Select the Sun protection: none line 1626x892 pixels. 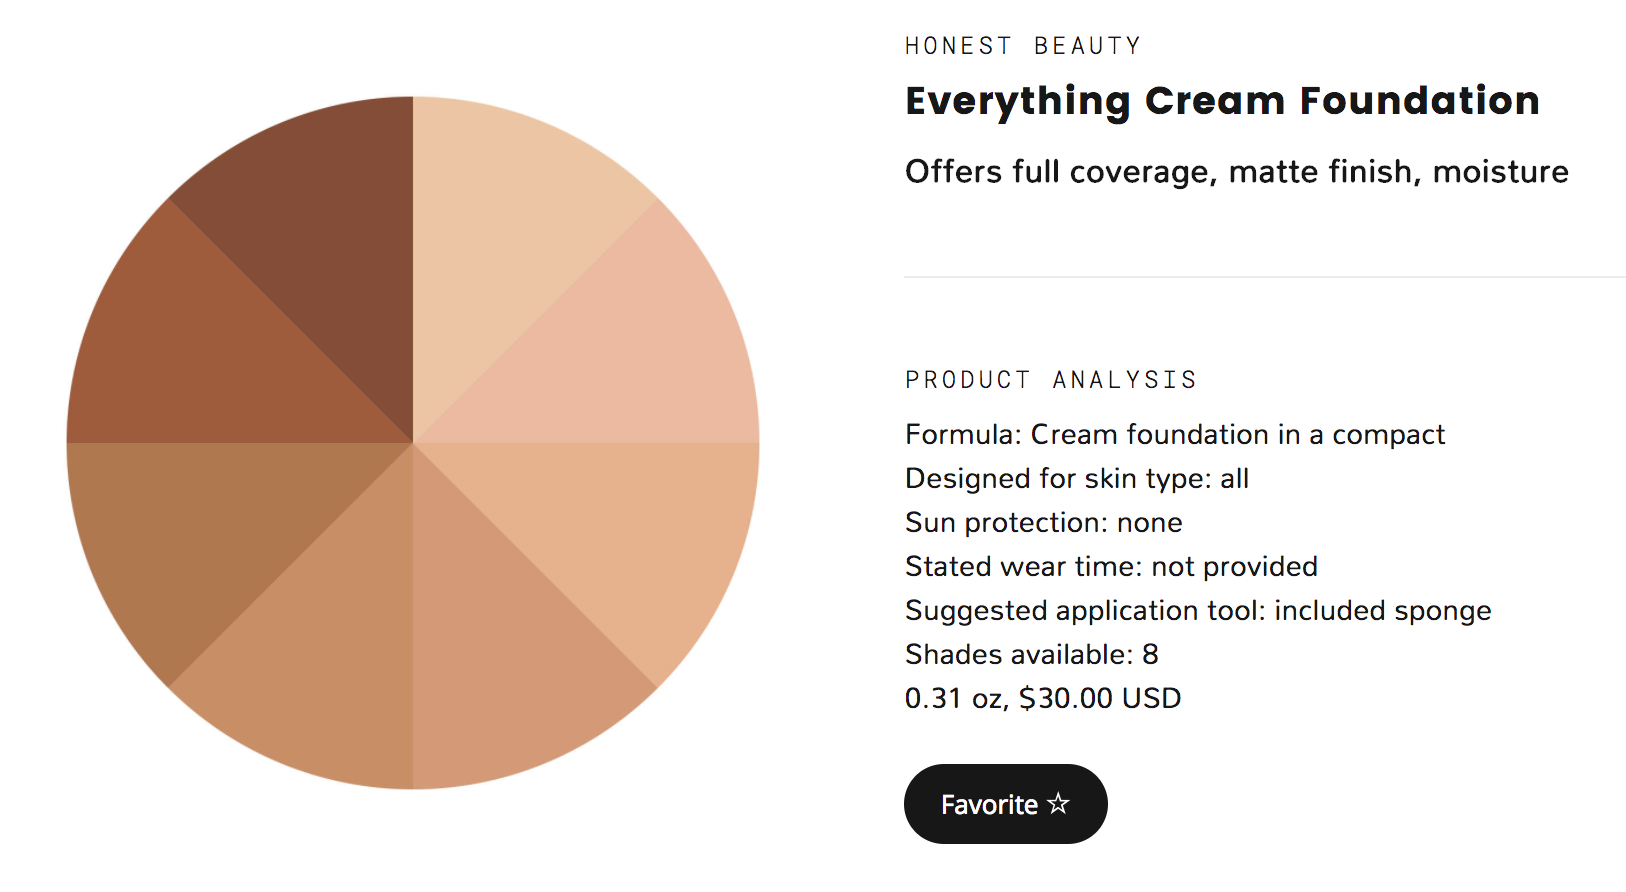(1043, 523)
